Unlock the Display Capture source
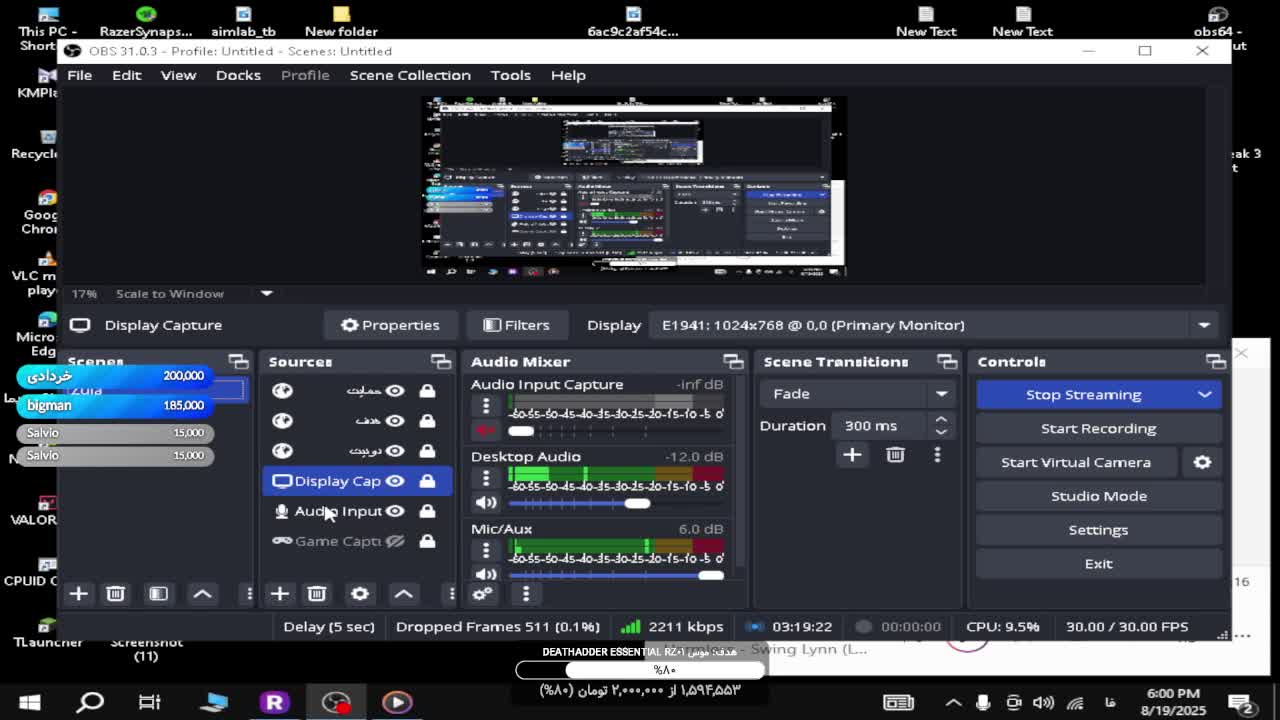 point(427,481)
